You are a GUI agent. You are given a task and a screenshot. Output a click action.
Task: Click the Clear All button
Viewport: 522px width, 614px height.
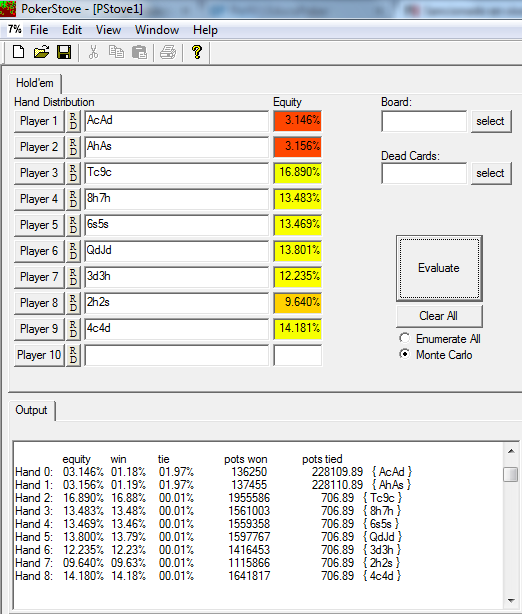[x=439, y=316]
